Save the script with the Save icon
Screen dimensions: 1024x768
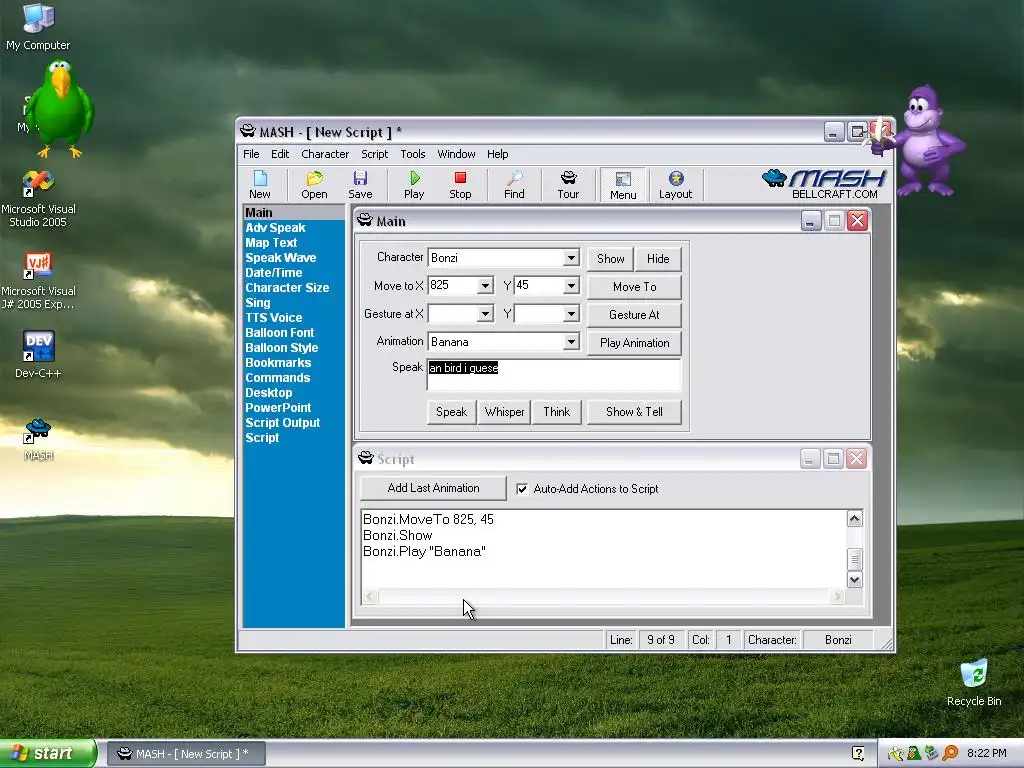[360, 184]
